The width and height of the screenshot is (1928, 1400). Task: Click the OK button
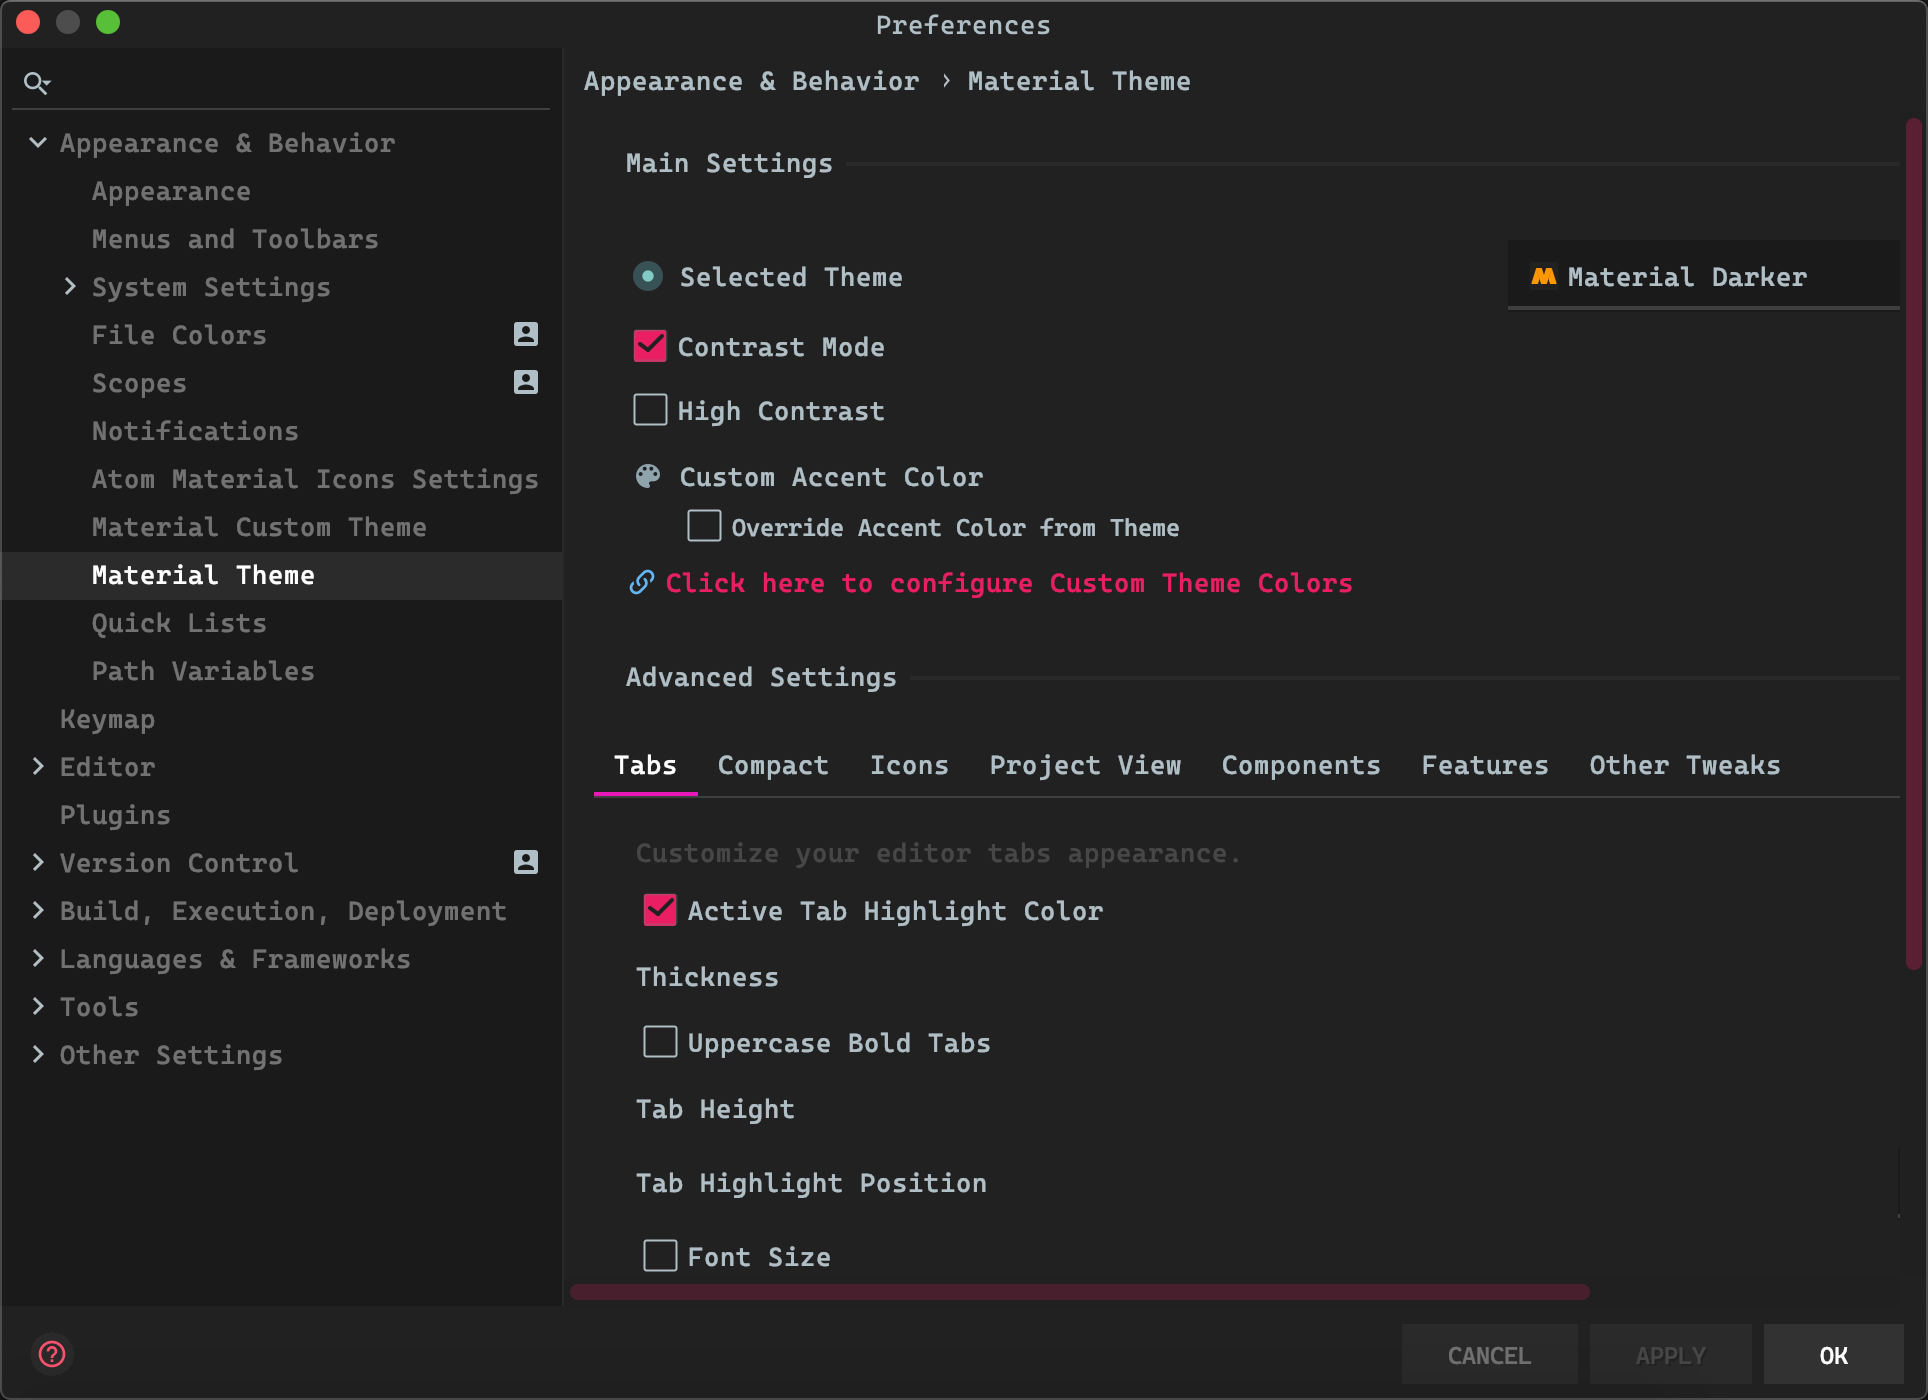(x=1833, y=1355)
